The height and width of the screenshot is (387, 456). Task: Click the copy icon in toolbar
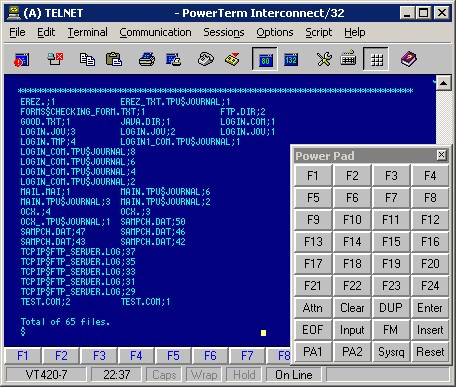tap(87, 60)
